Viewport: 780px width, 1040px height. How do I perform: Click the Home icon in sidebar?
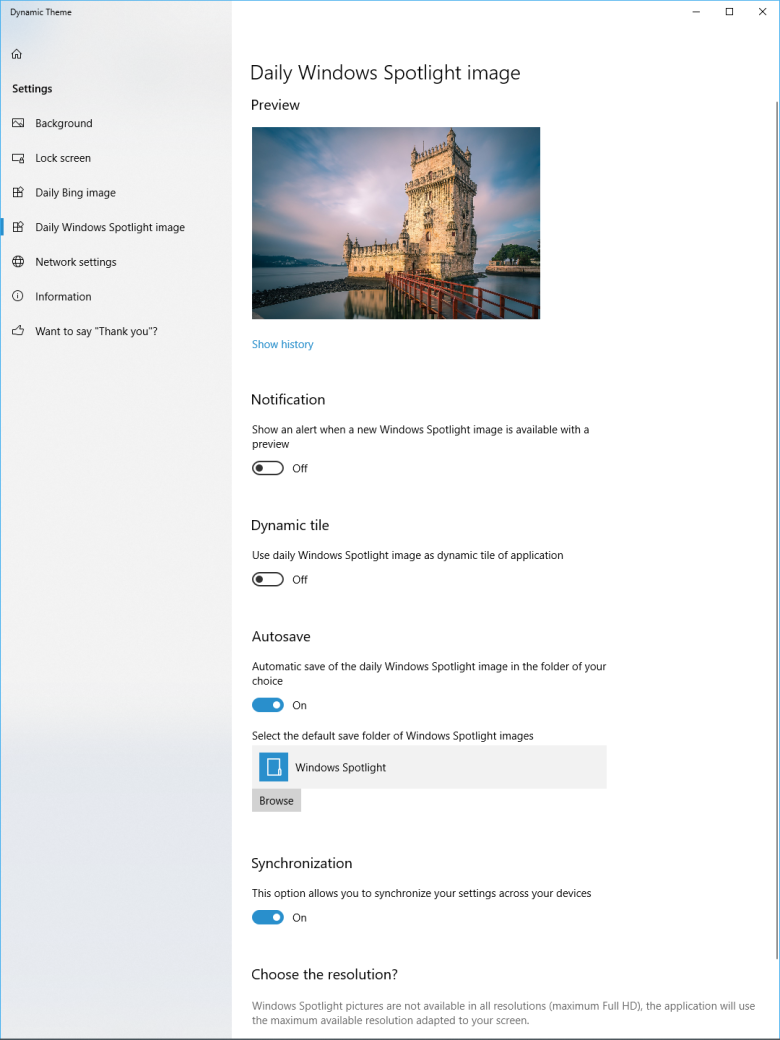(x=17, y=54)
